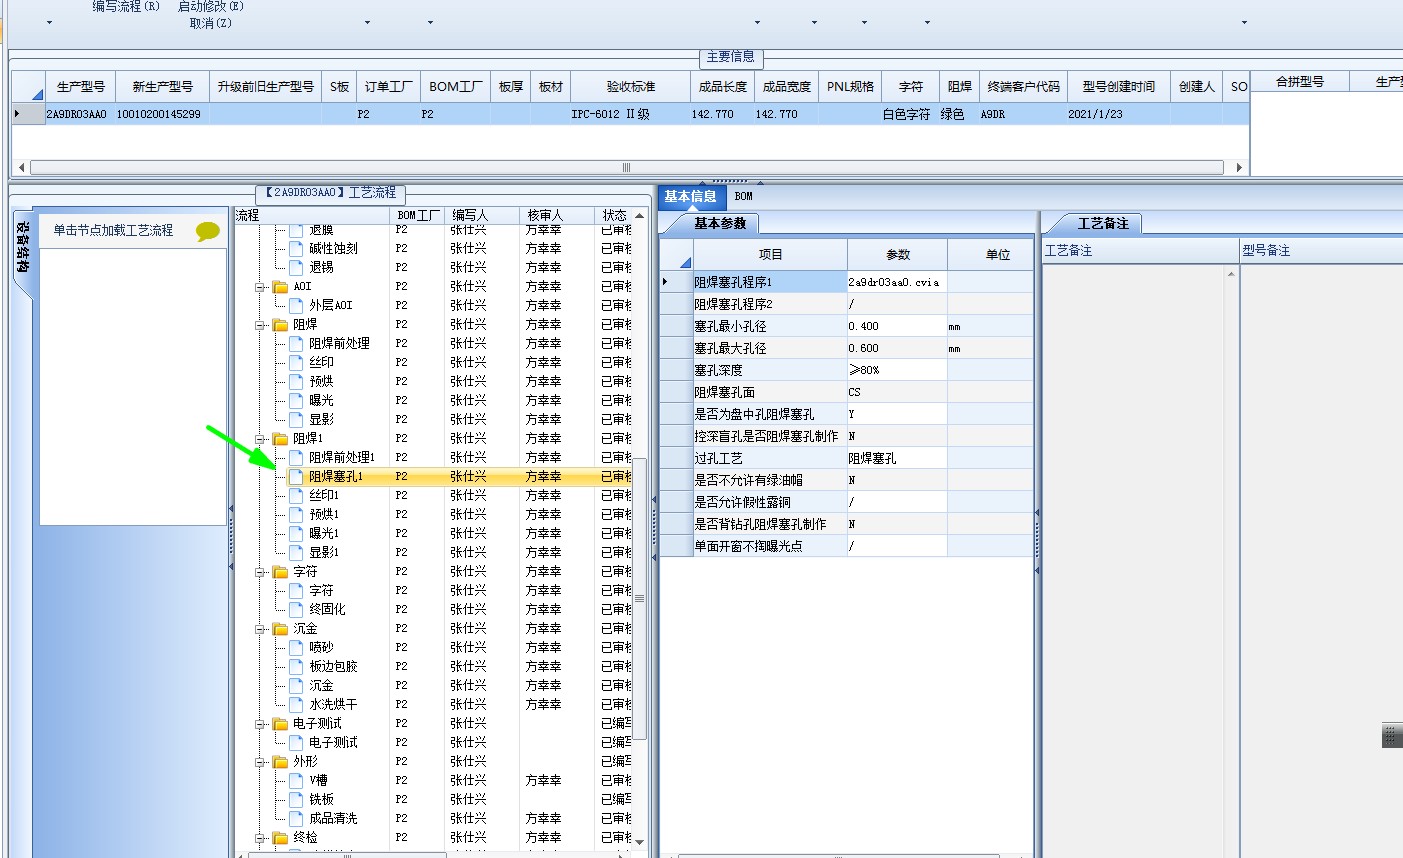Collapse the 阻焊 tree node
This screenshot has height=858, width=1403.
coord(261,325)
